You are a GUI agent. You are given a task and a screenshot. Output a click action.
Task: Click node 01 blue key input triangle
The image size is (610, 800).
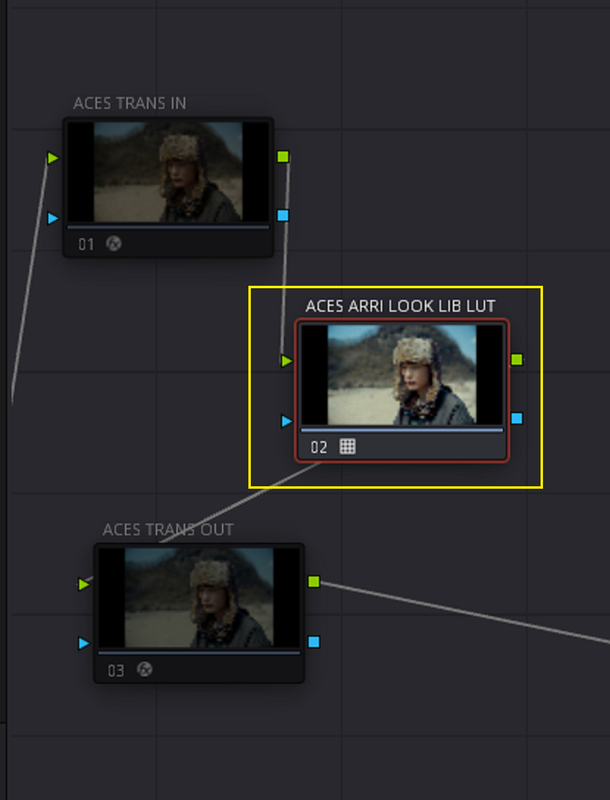click(53, 218)
